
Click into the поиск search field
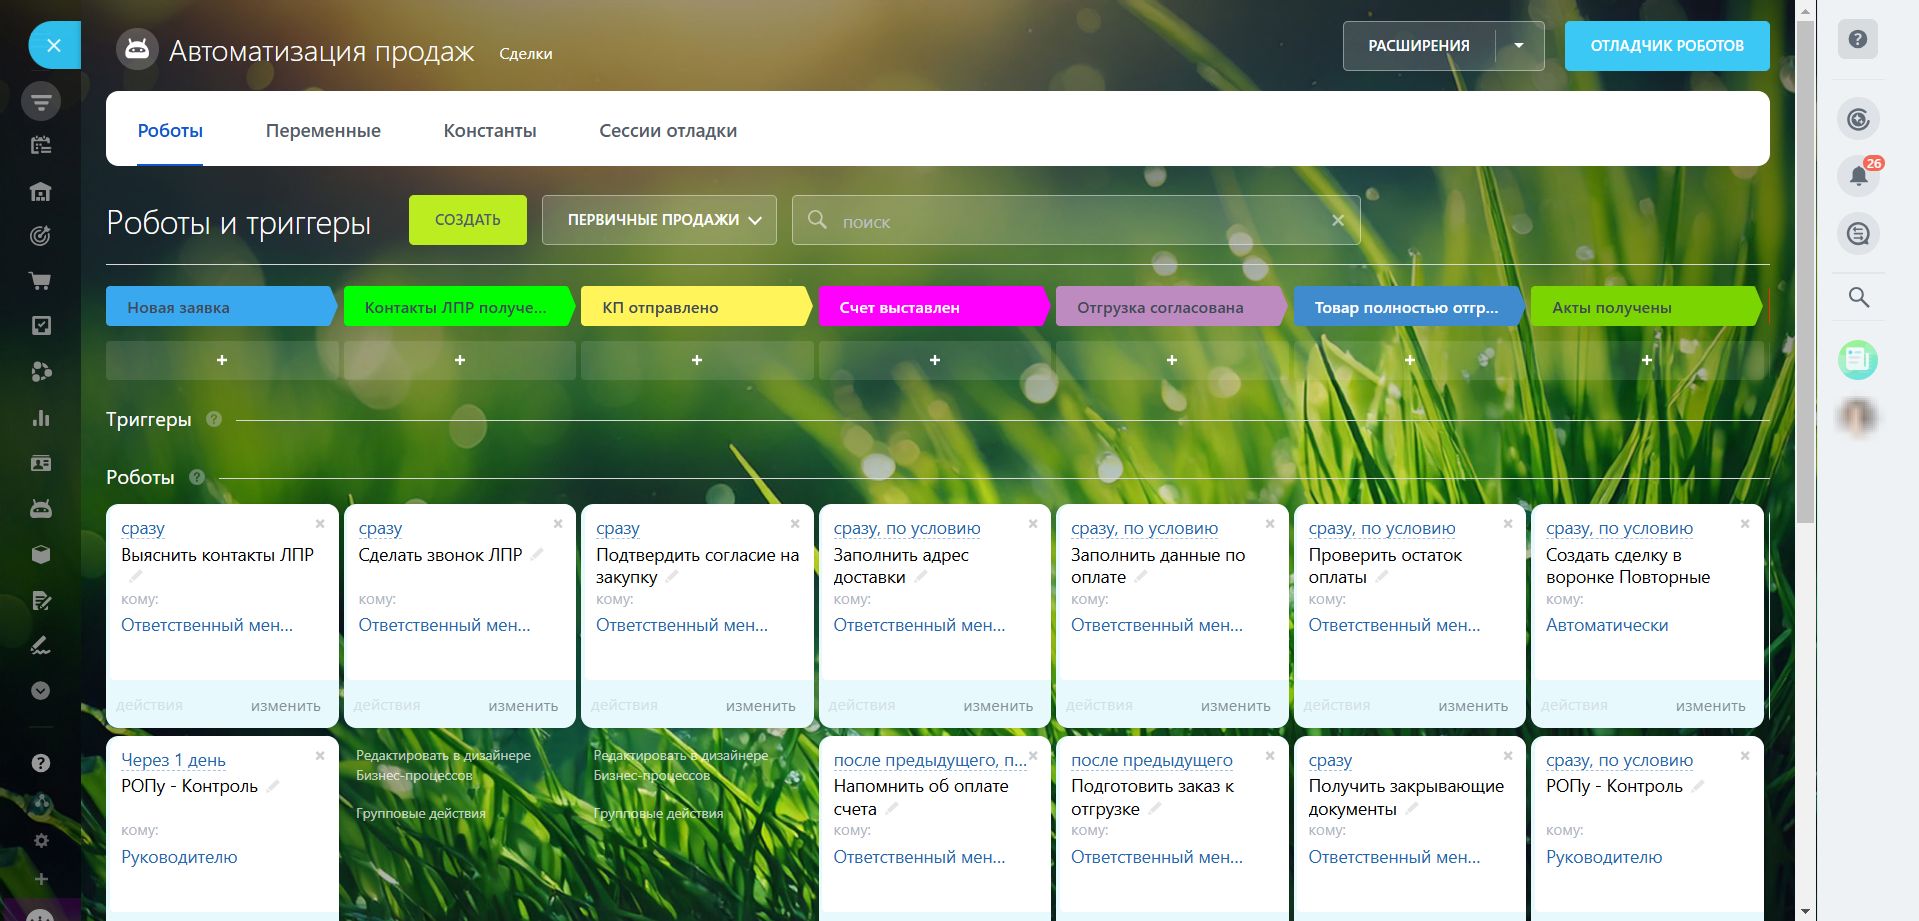pos(1070,221)
